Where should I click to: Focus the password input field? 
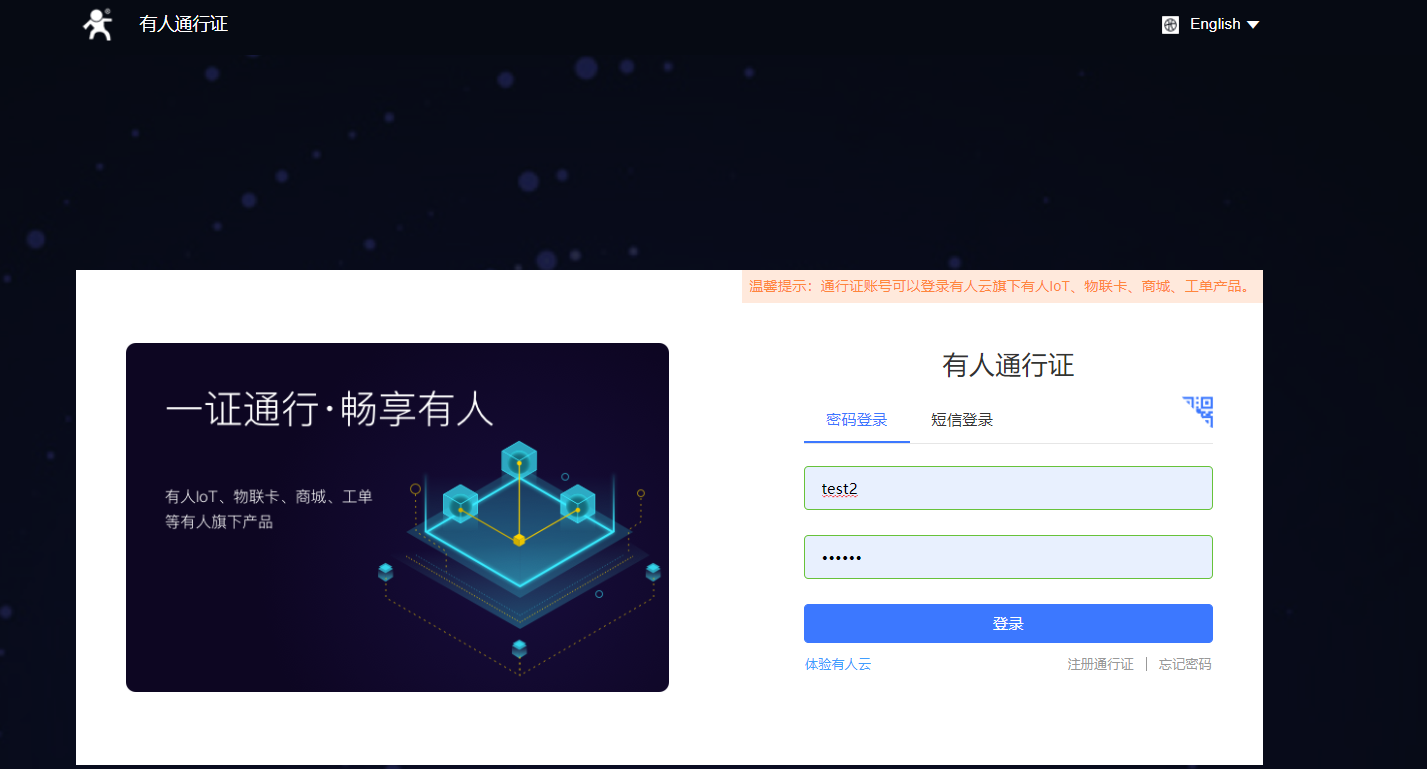click(x=1008, y=557)
